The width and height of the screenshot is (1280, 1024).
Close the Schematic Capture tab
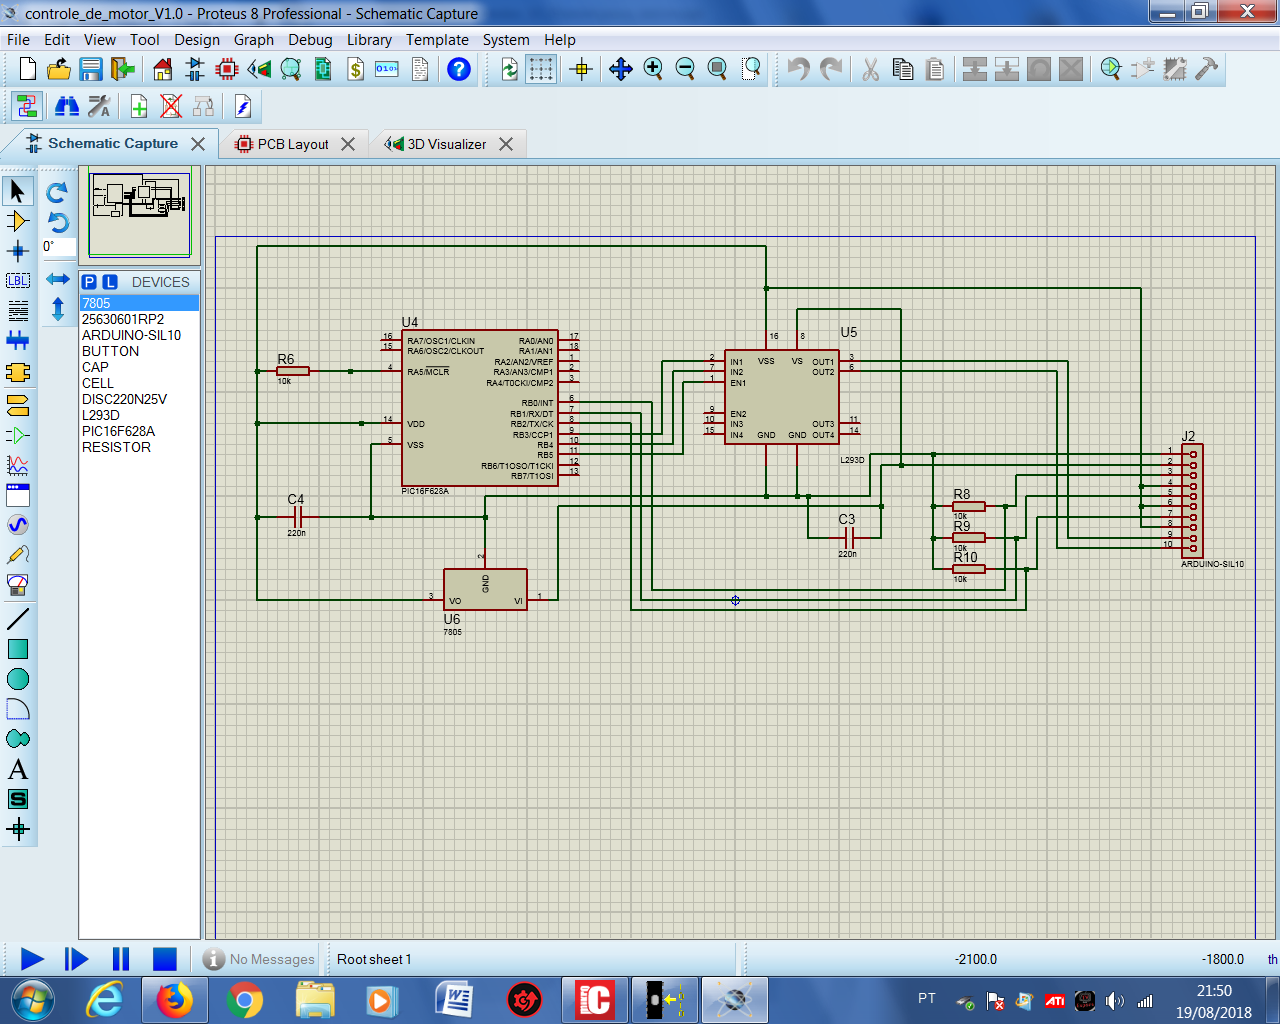198,144
